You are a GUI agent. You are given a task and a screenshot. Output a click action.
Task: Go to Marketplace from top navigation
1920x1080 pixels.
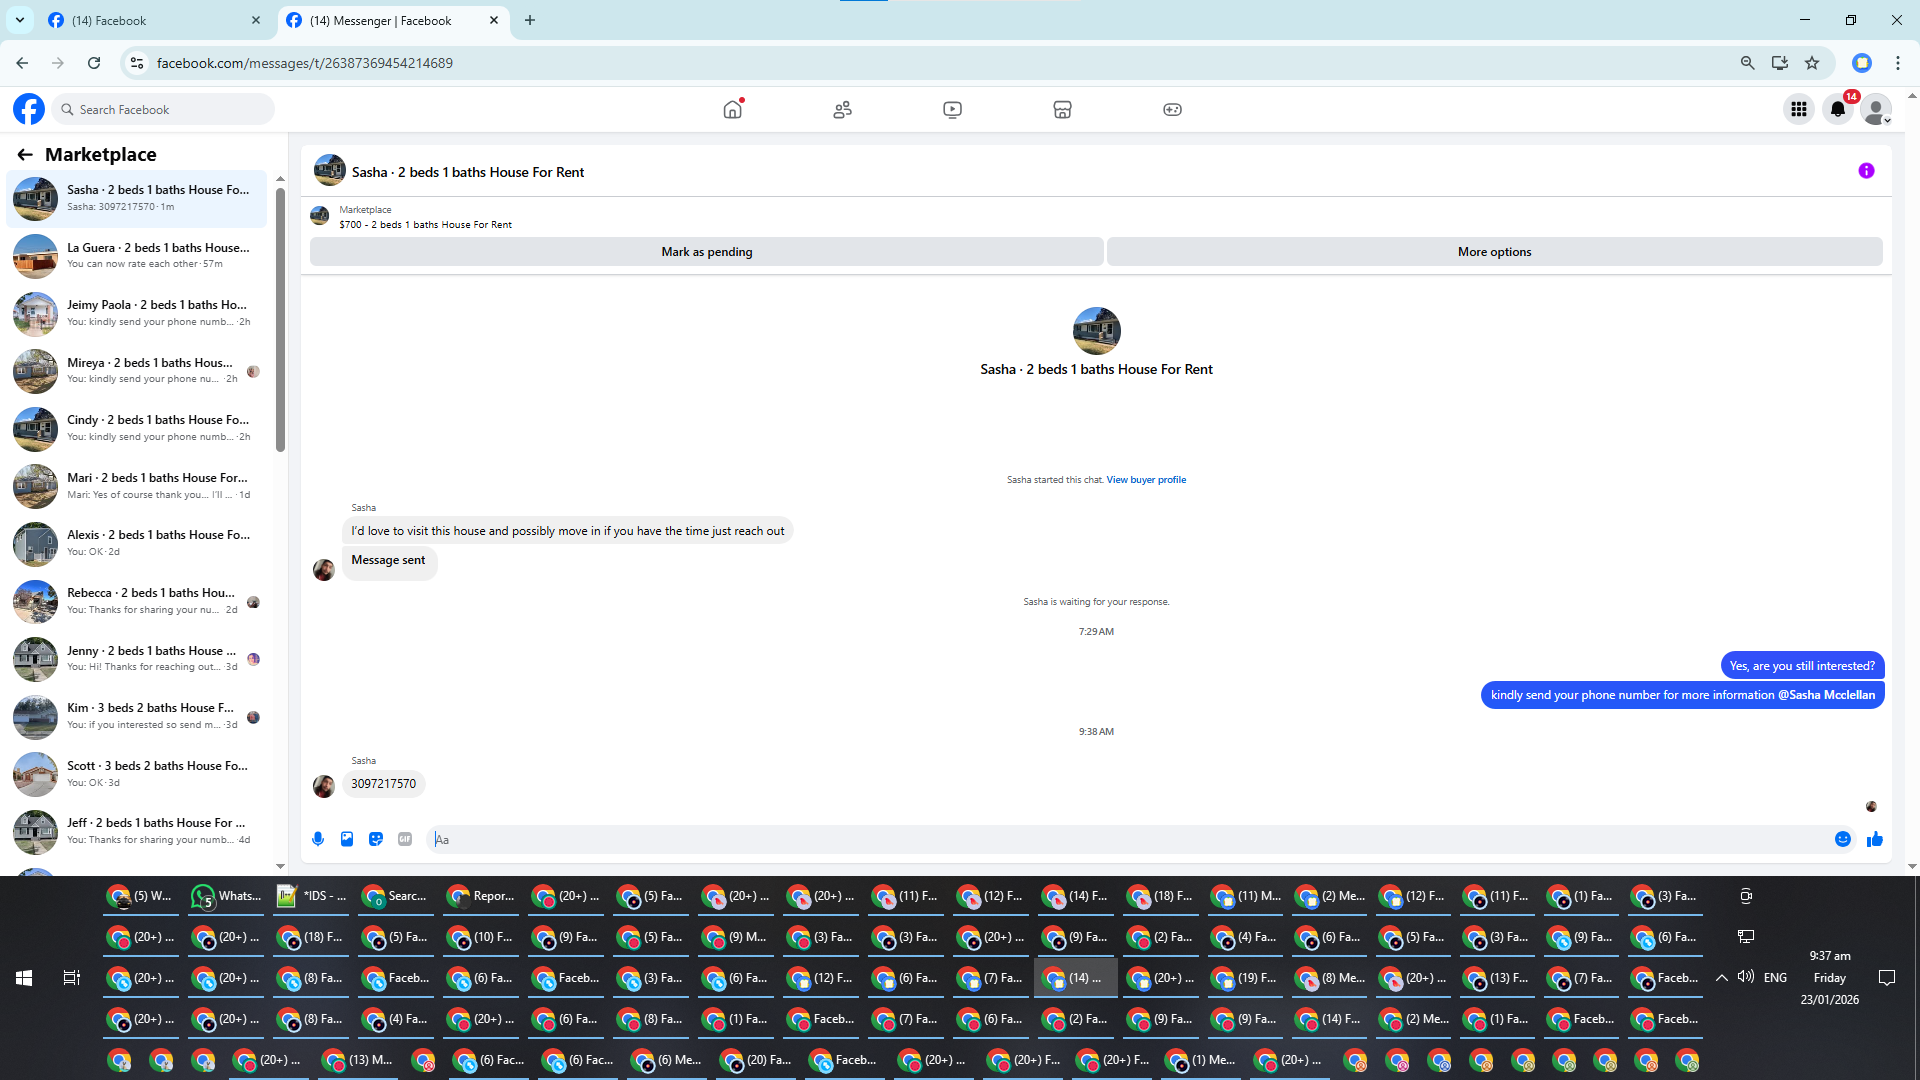click(x=1062, y=109)
